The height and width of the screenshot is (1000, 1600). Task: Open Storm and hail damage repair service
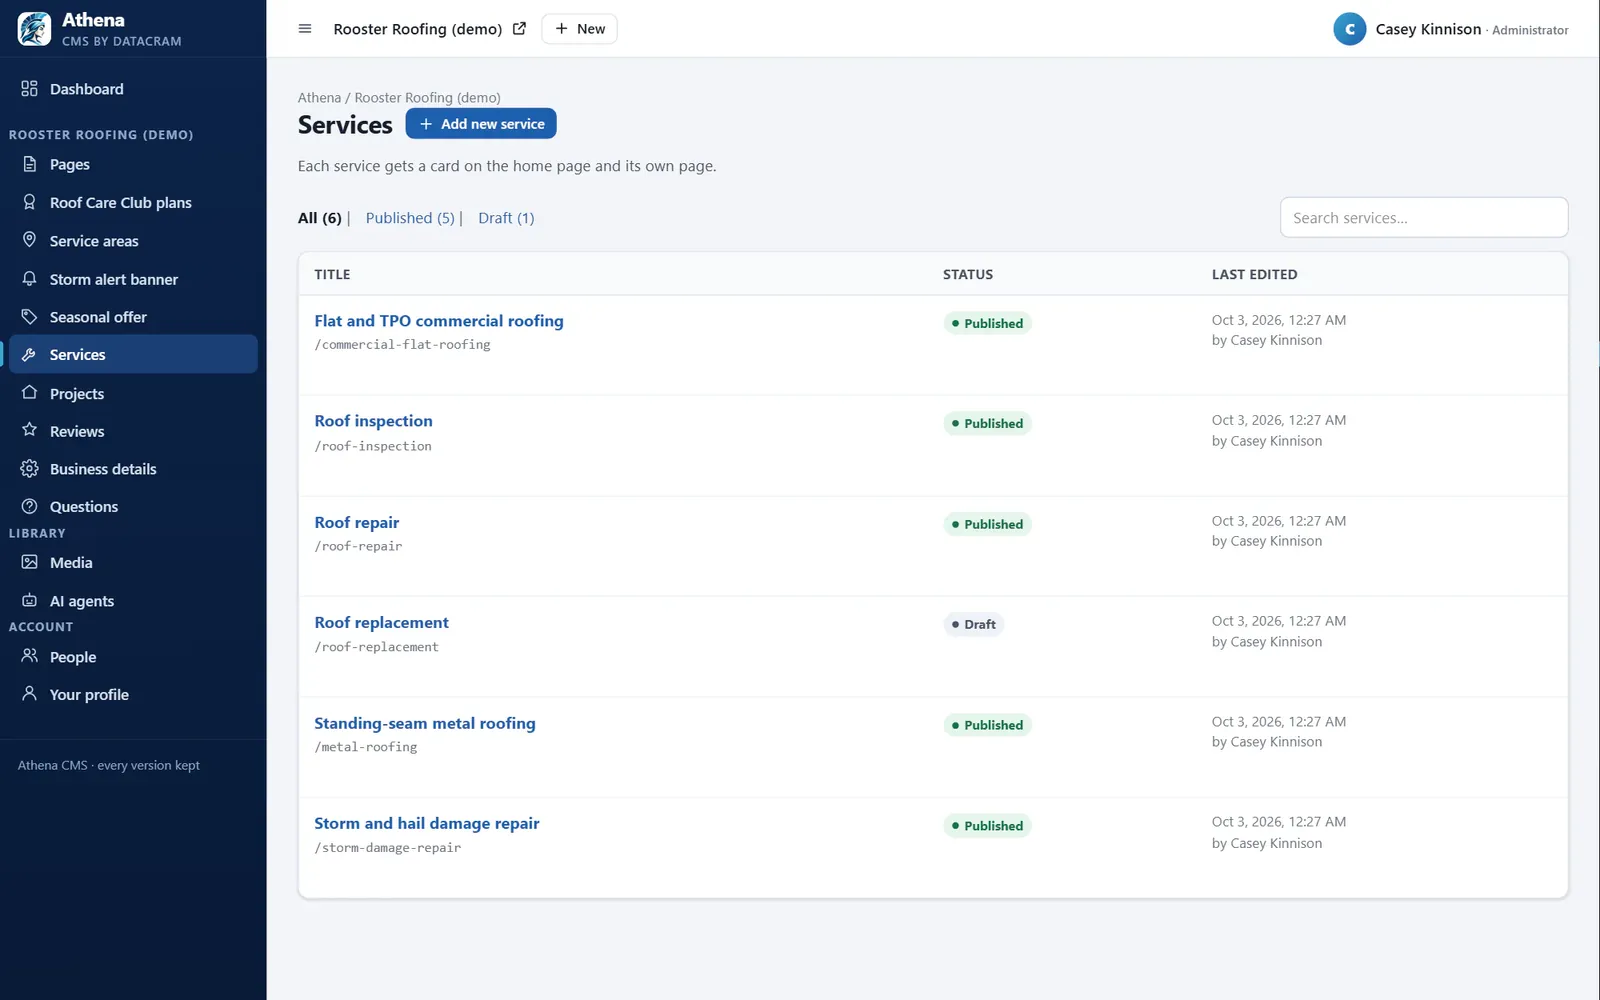click(x=427, y=823)
